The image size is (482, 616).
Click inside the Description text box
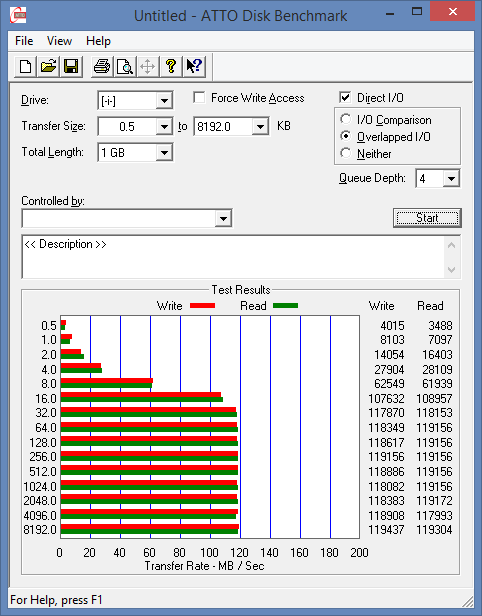coord(234,257)
